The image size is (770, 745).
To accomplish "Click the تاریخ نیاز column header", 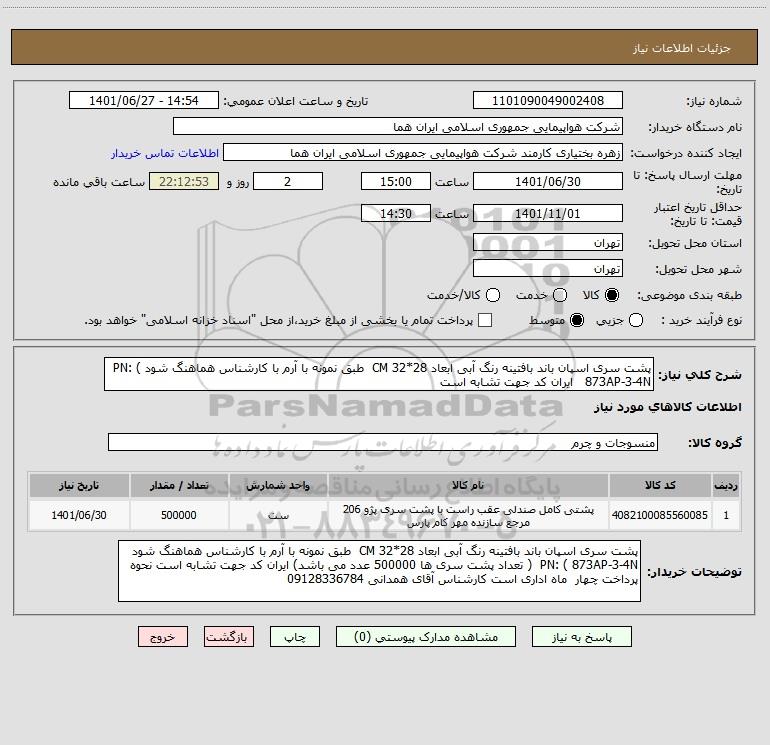I will [x=79, y=485].
